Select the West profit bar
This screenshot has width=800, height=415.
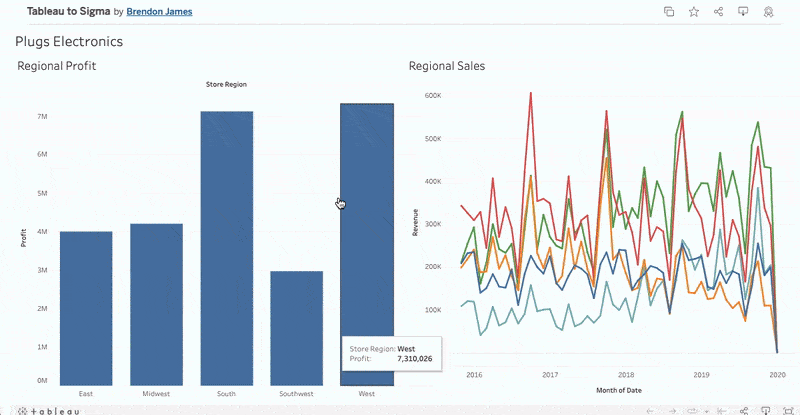pyautogui.click(x=367, y=245)
